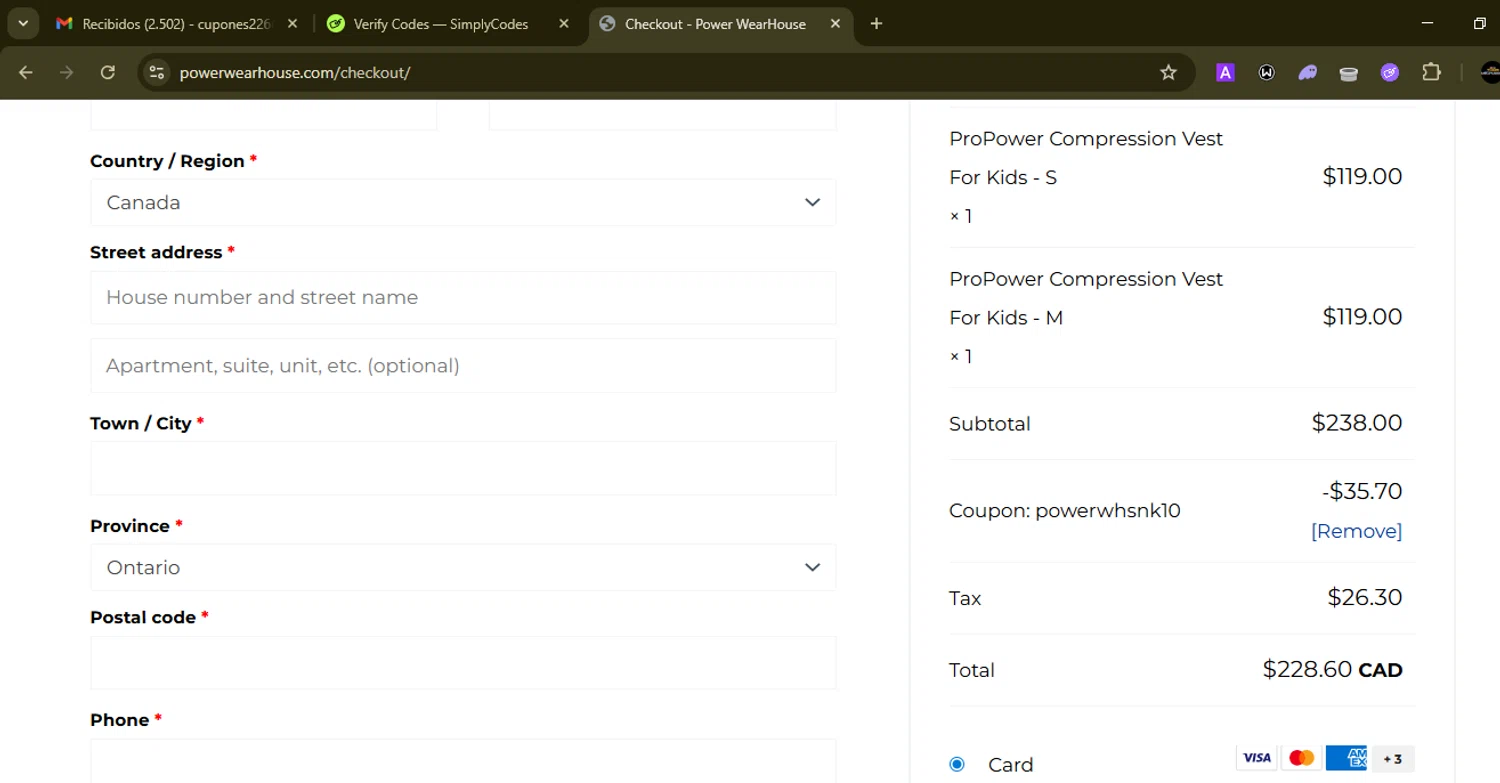Open the purple ghost-shaped extension
This screenshot has height=783, width=1500.
pyautogui.click(x=1307, y=72)
